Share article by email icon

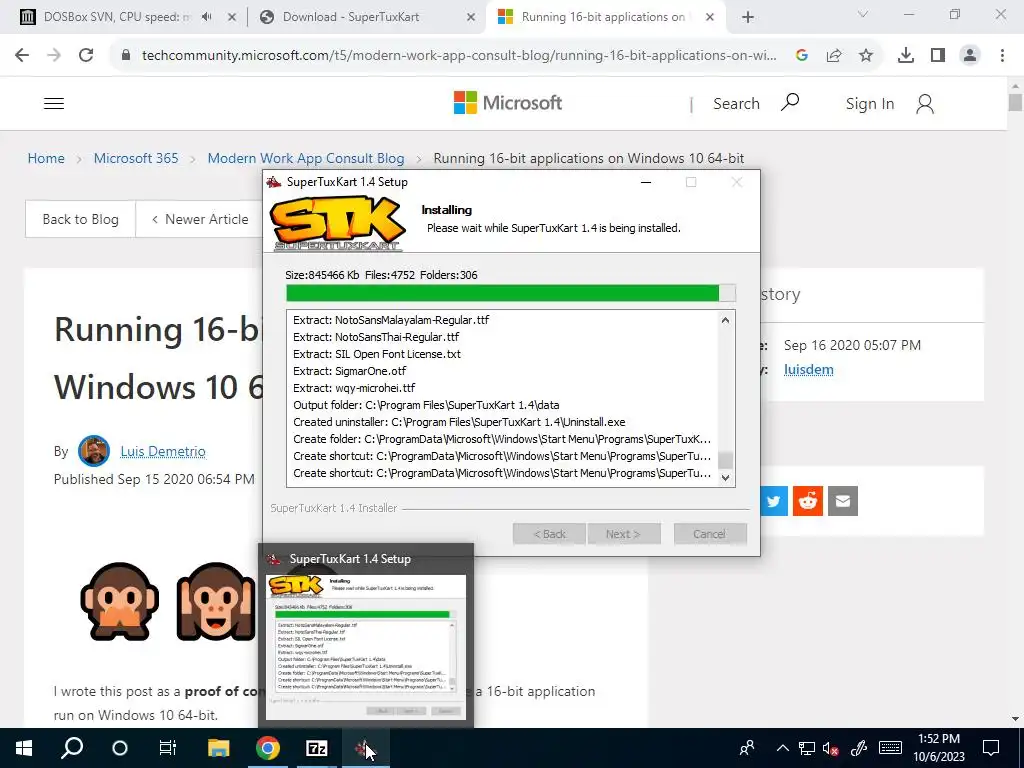coord(843,501)
